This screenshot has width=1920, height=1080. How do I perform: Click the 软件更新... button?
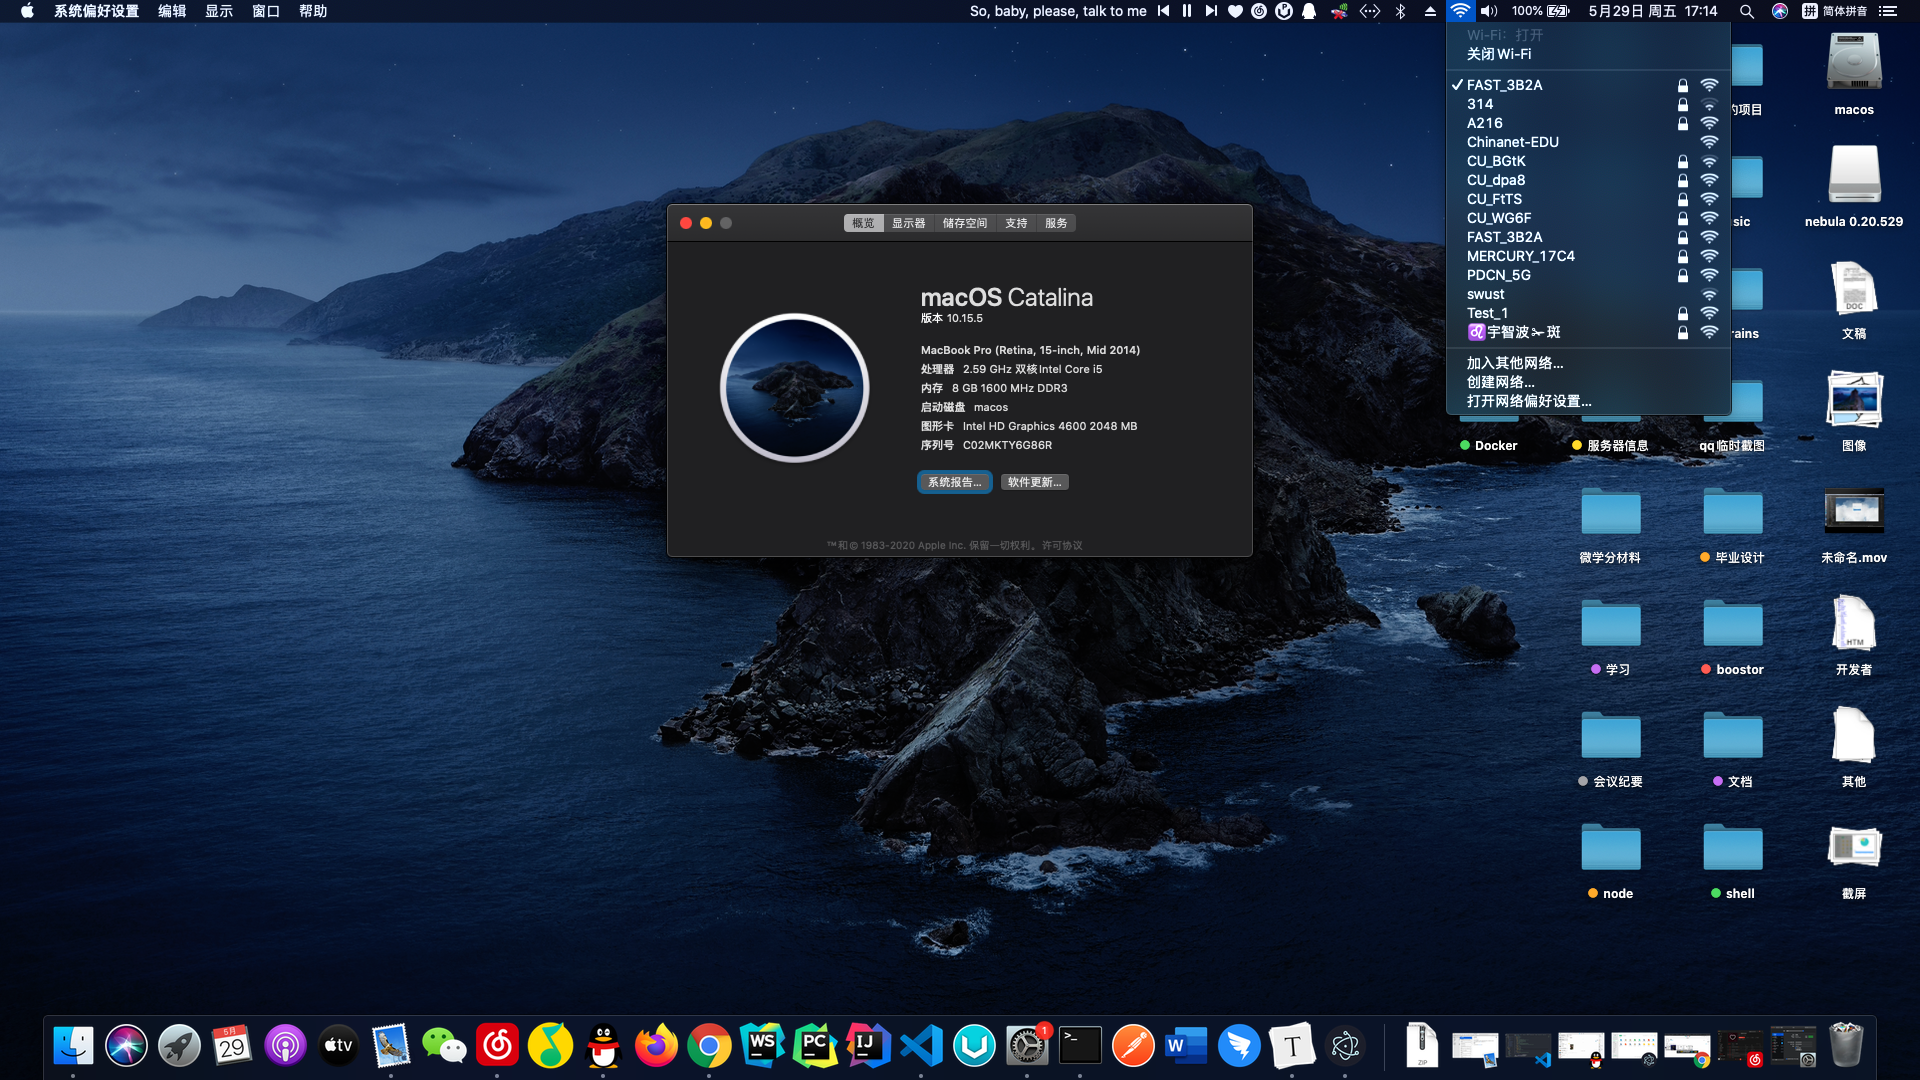[1034, 482]
